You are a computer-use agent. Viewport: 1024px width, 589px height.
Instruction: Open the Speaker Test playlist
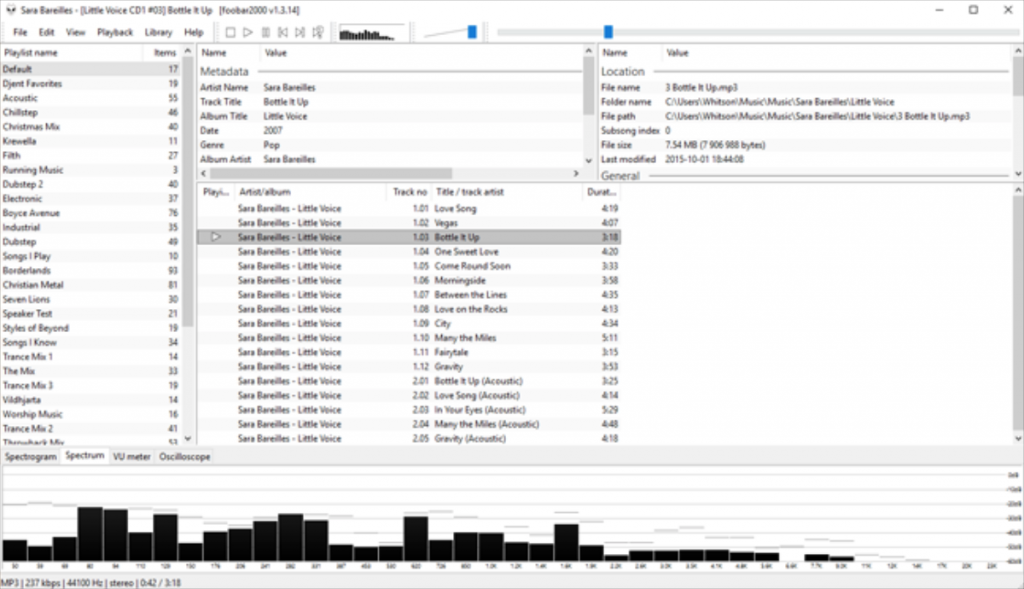(x=91, y=313)
